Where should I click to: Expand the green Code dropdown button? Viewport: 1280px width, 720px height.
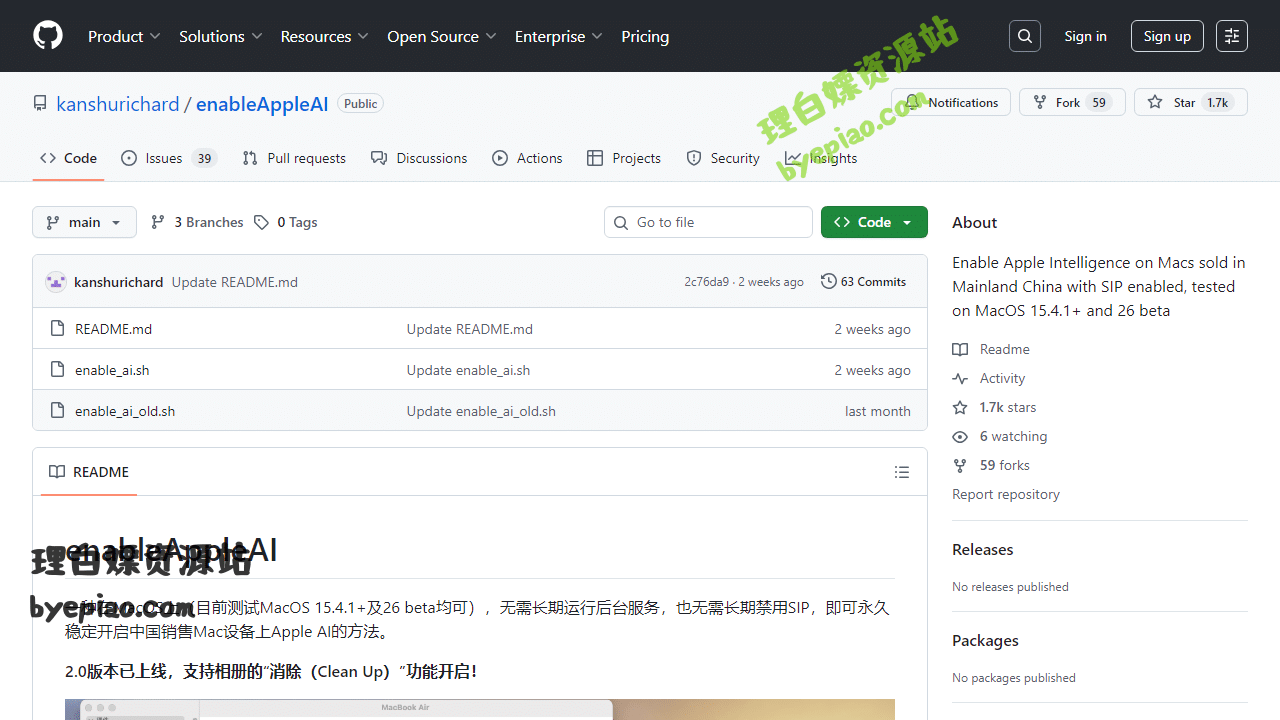[x=874, y=222]
